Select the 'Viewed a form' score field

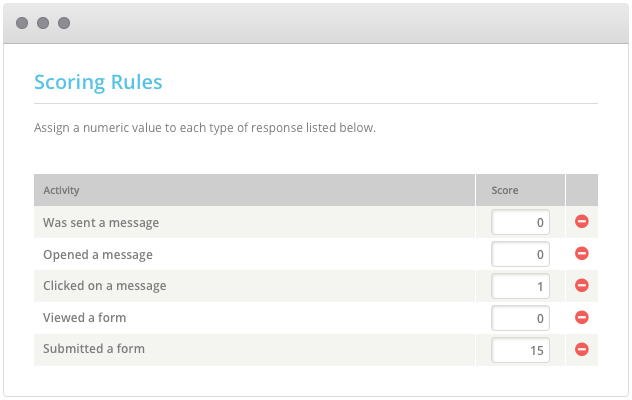(520, 318)
